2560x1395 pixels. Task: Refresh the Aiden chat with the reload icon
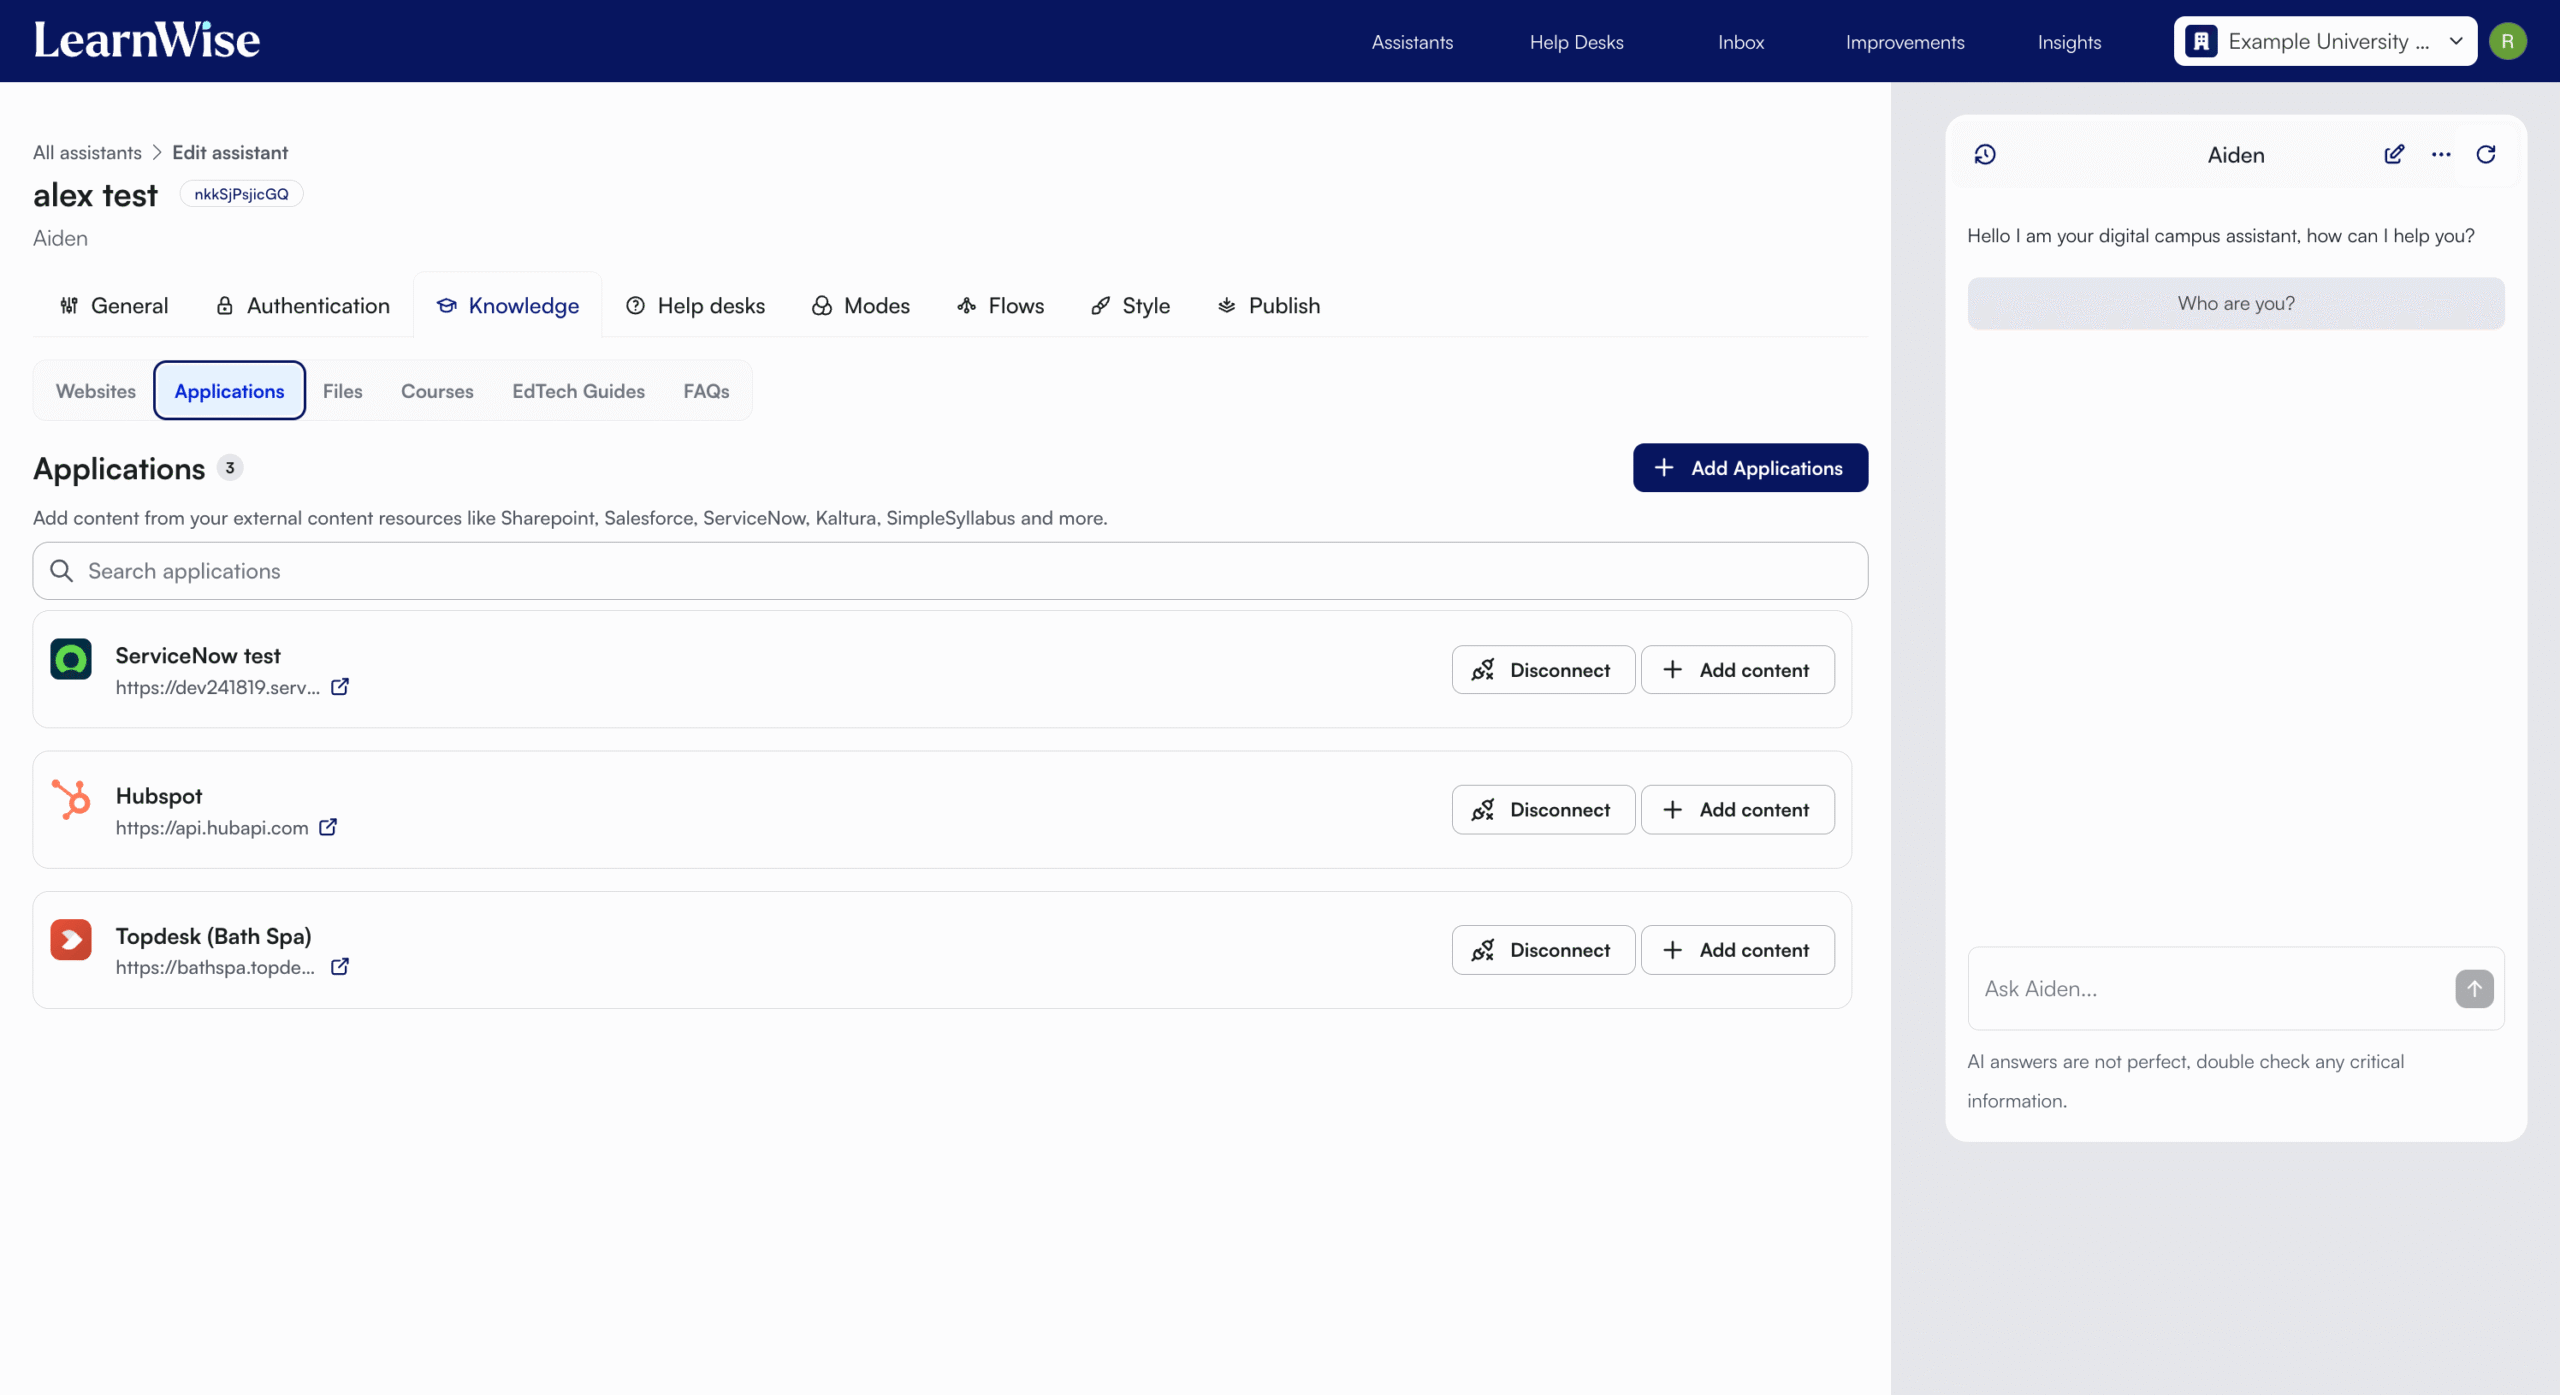click(2486, 154)
